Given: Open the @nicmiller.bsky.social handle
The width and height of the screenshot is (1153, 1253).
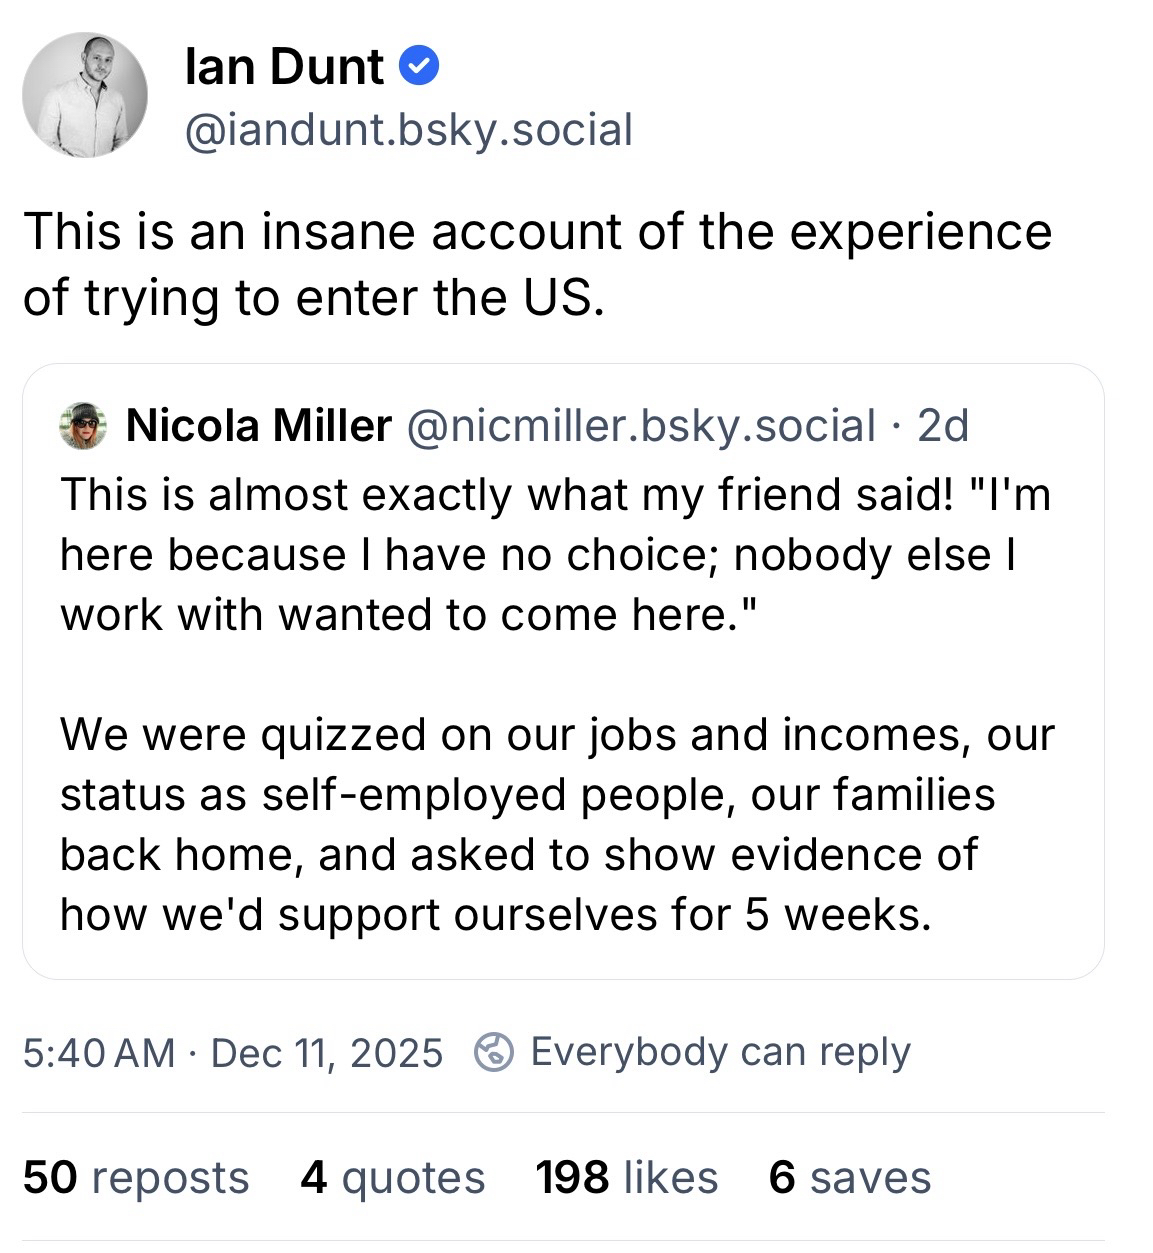Looking at the screenshot, I should pos(639,427).
